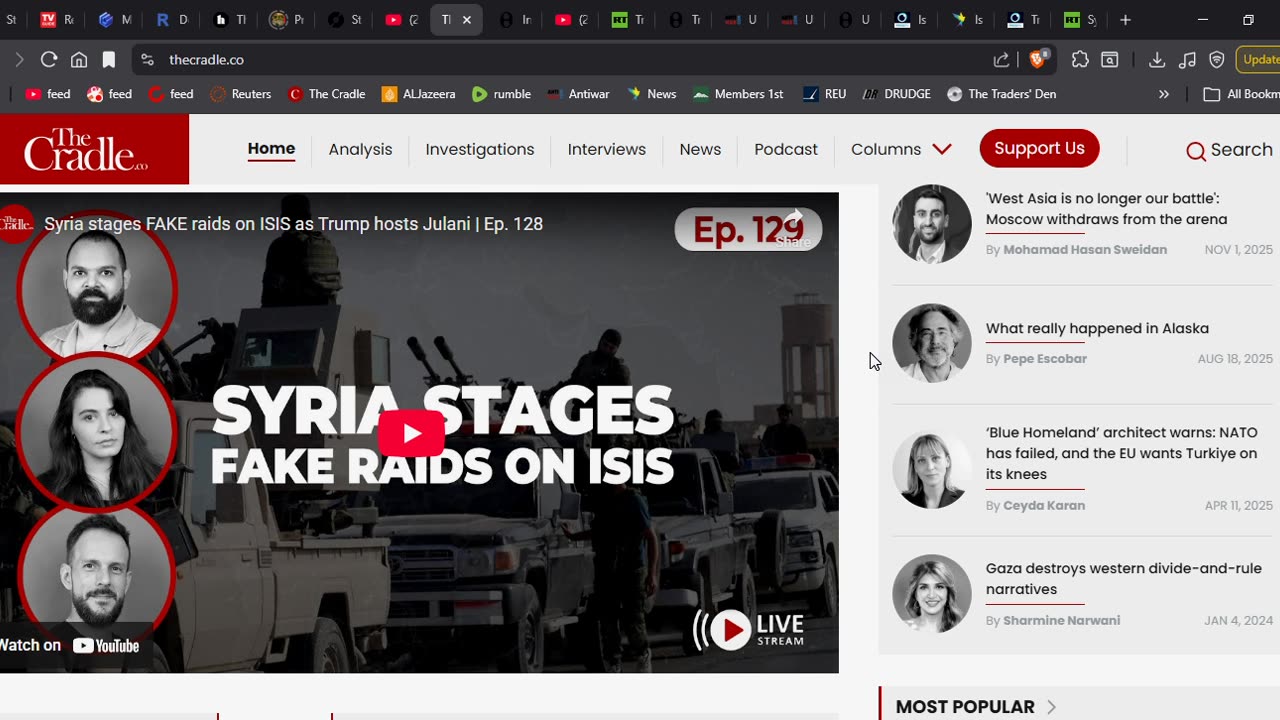Click the share icon in the address bar
Viewport: 1280px width, 720px height.
pyautogui.click(x=1001, y=60)
